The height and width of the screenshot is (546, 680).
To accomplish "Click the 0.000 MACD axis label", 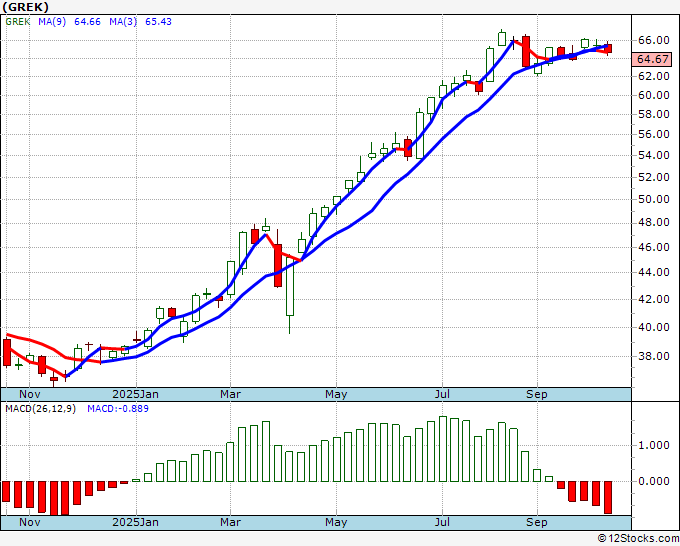I will [654, 481].
